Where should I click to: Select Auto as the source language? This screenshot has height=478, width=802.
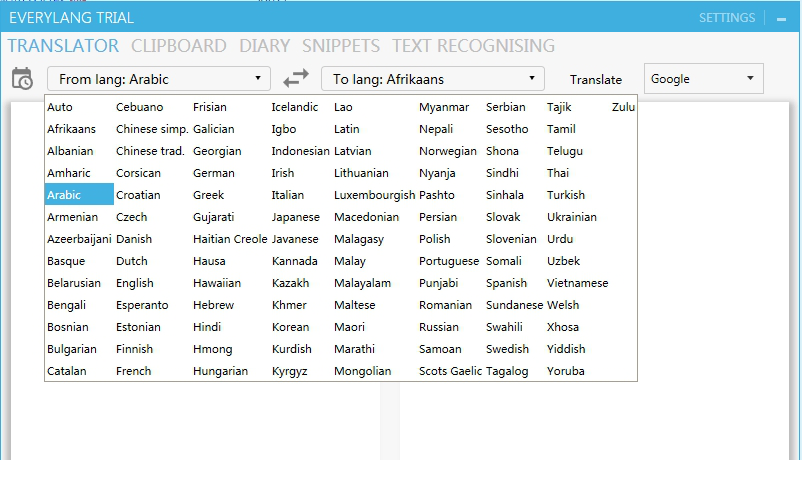point(60,107)
